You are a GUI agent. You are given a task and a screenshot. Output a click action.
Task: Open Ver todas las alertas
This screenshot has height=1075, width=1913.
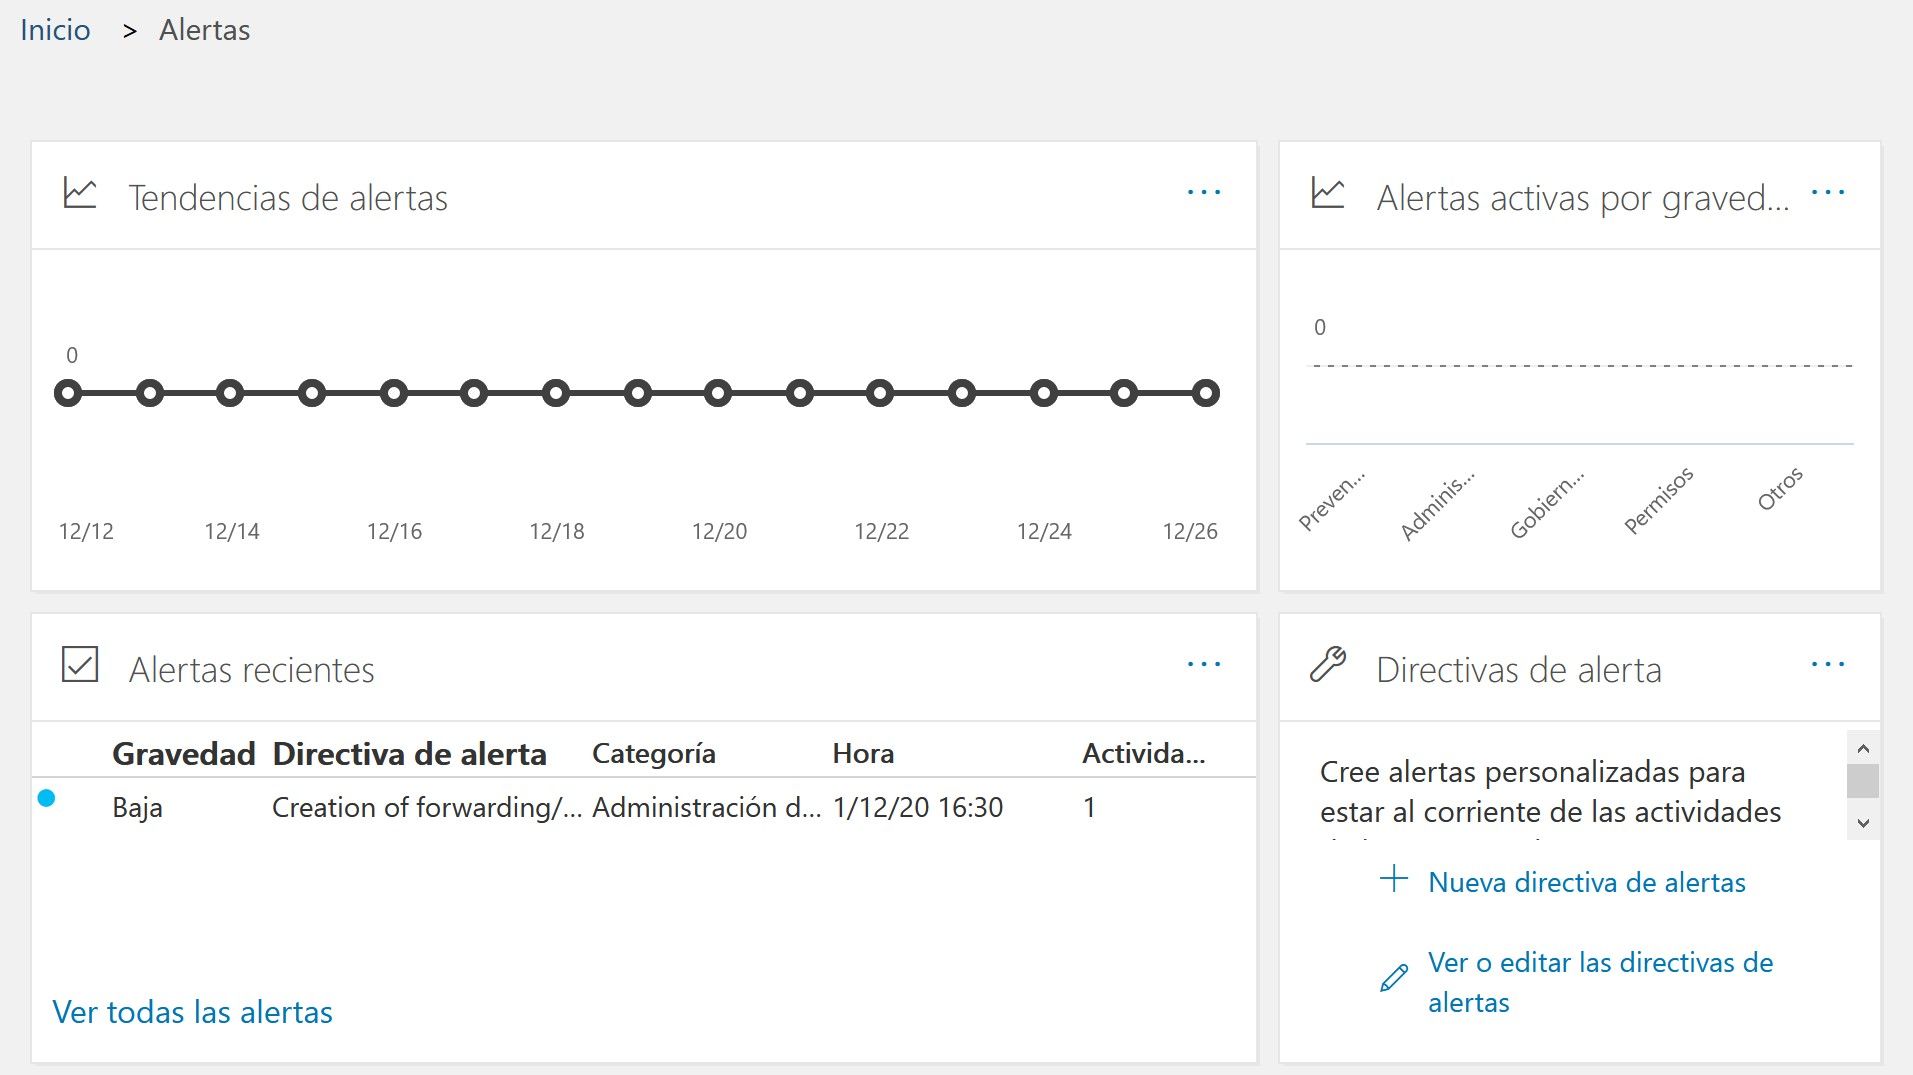(192, 1012)
